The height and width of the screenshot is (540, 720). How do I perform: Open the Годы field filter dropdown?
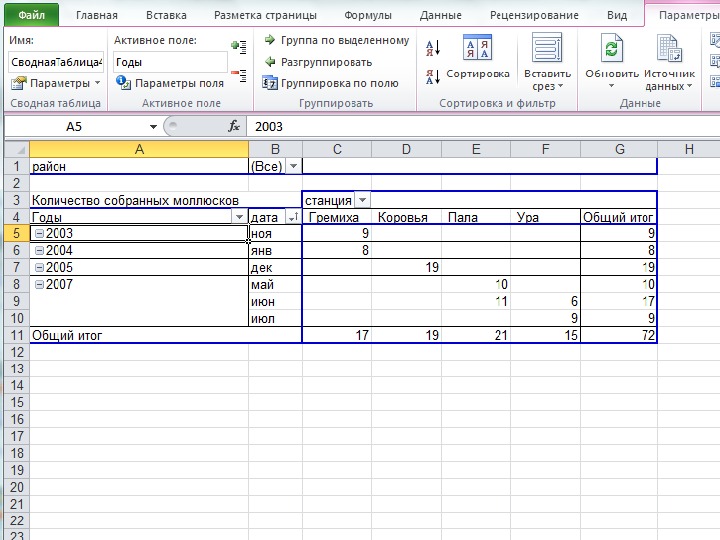[239, 217]
